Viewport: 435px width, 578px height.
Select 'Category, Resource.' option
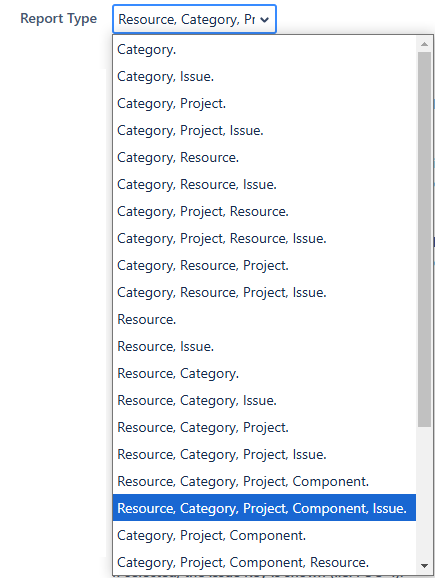click(x=264, y=157)
